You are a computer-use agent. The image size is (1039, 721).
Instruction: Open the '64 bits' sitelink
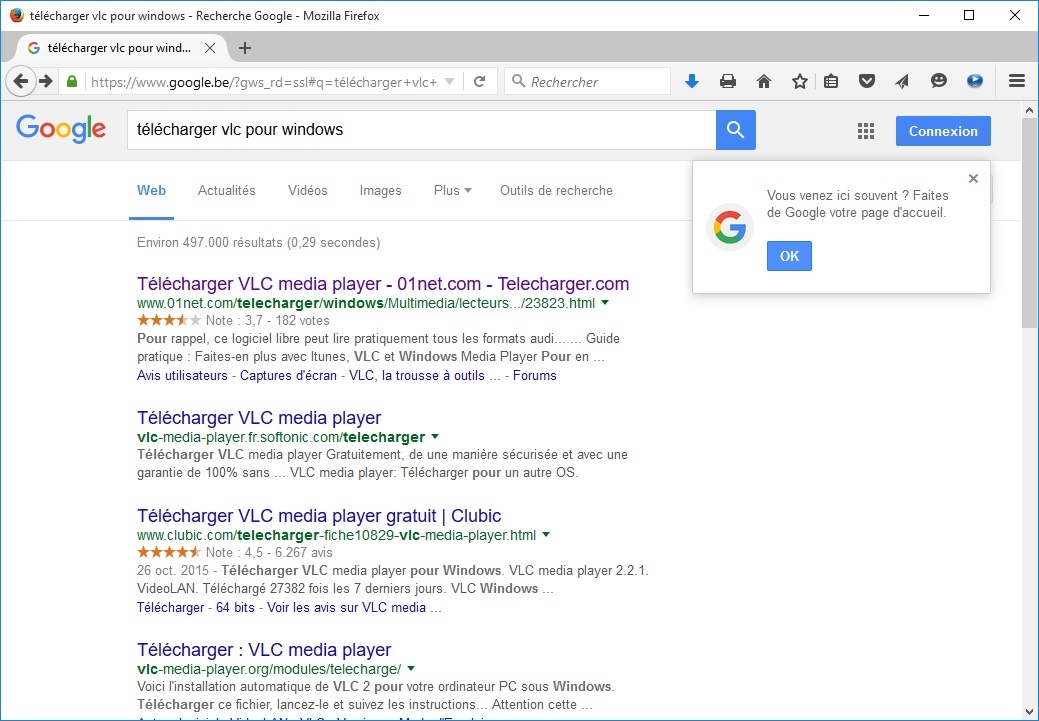[x=235, y=608]
